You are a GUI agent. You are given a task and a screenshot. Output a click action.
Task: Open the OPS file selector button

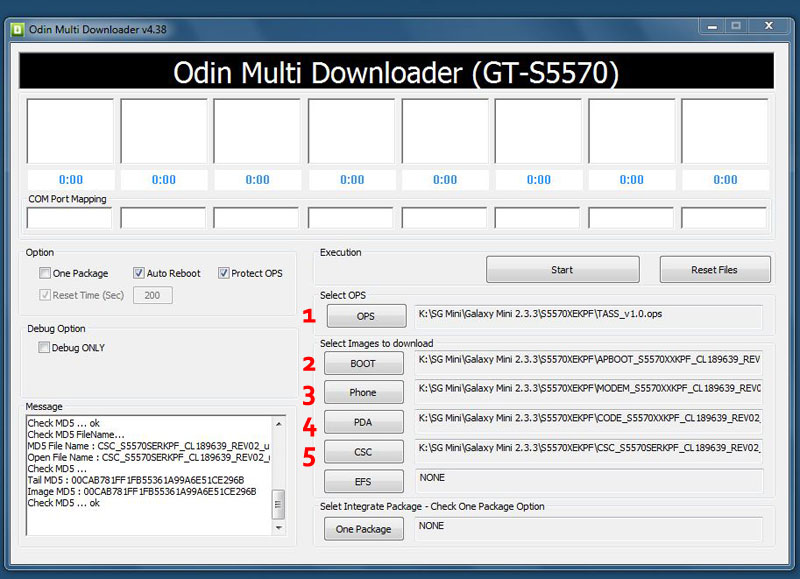(x=366, y=316)
